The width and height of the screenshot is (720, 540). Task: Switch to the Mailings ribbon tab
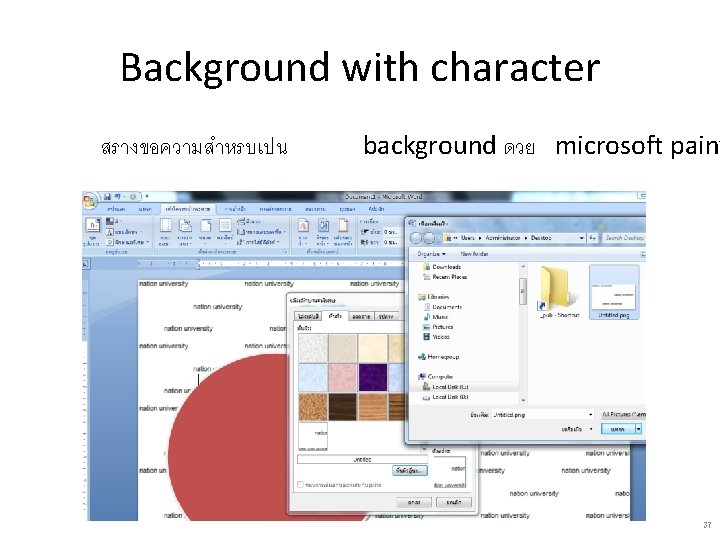[275, 209]
